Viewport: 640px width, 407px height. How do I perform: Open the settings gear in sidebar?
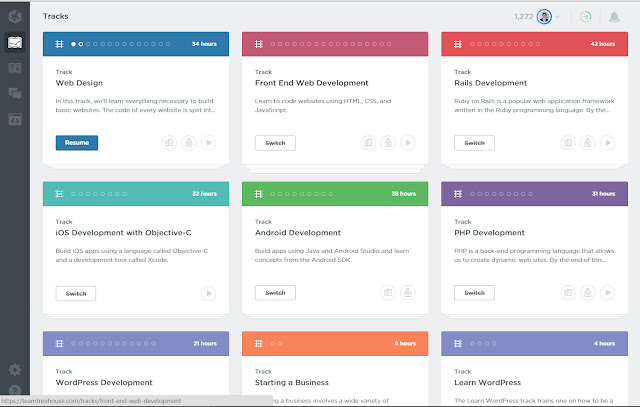pyautogui.click(x=15, y=369)
